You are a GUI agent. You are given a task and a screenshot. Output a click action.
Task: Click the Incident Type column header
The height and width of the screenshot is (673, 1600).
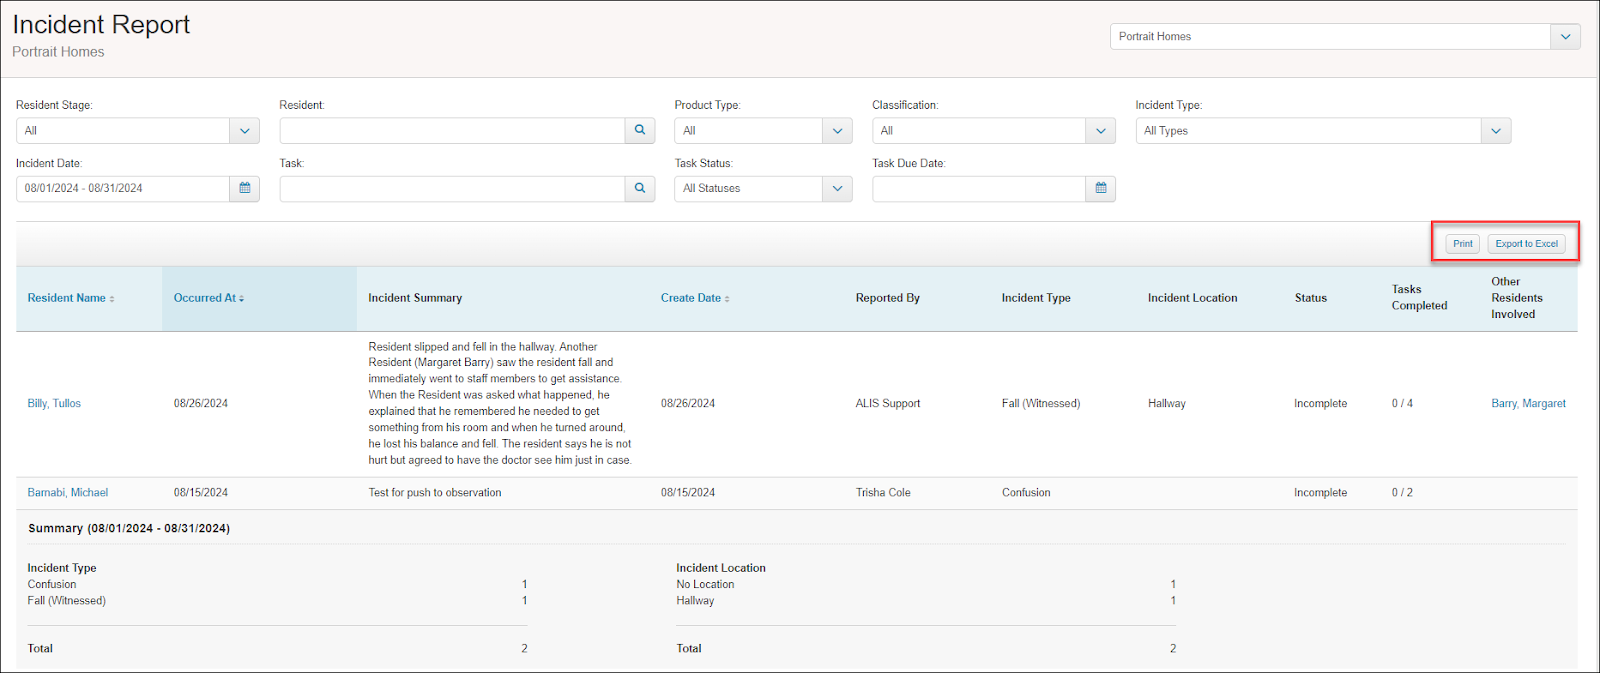point(1036,298)
